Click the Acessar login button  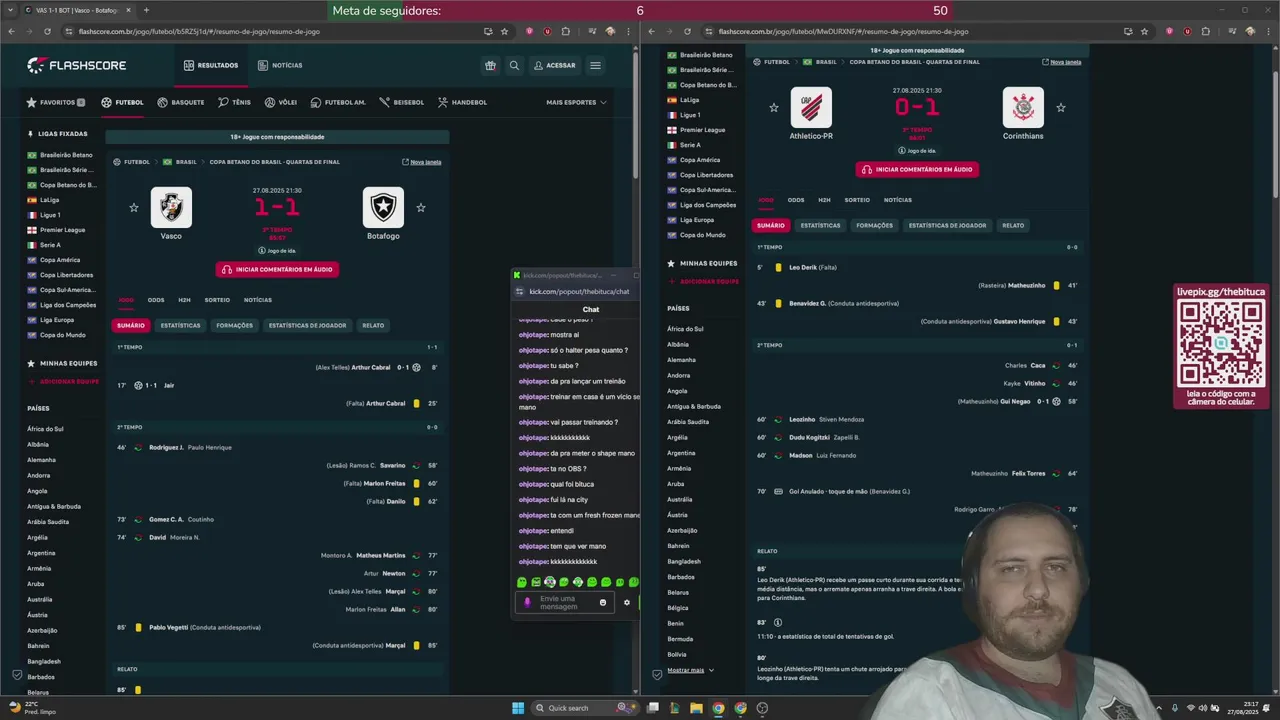click(x=555, y=66)
